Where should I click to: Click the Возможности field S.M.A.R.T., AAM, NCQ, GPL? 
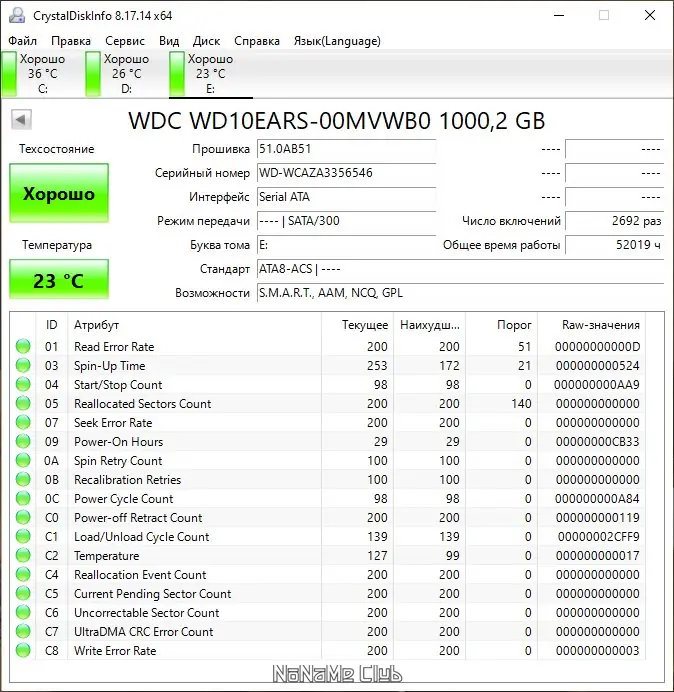coord(460,293)
